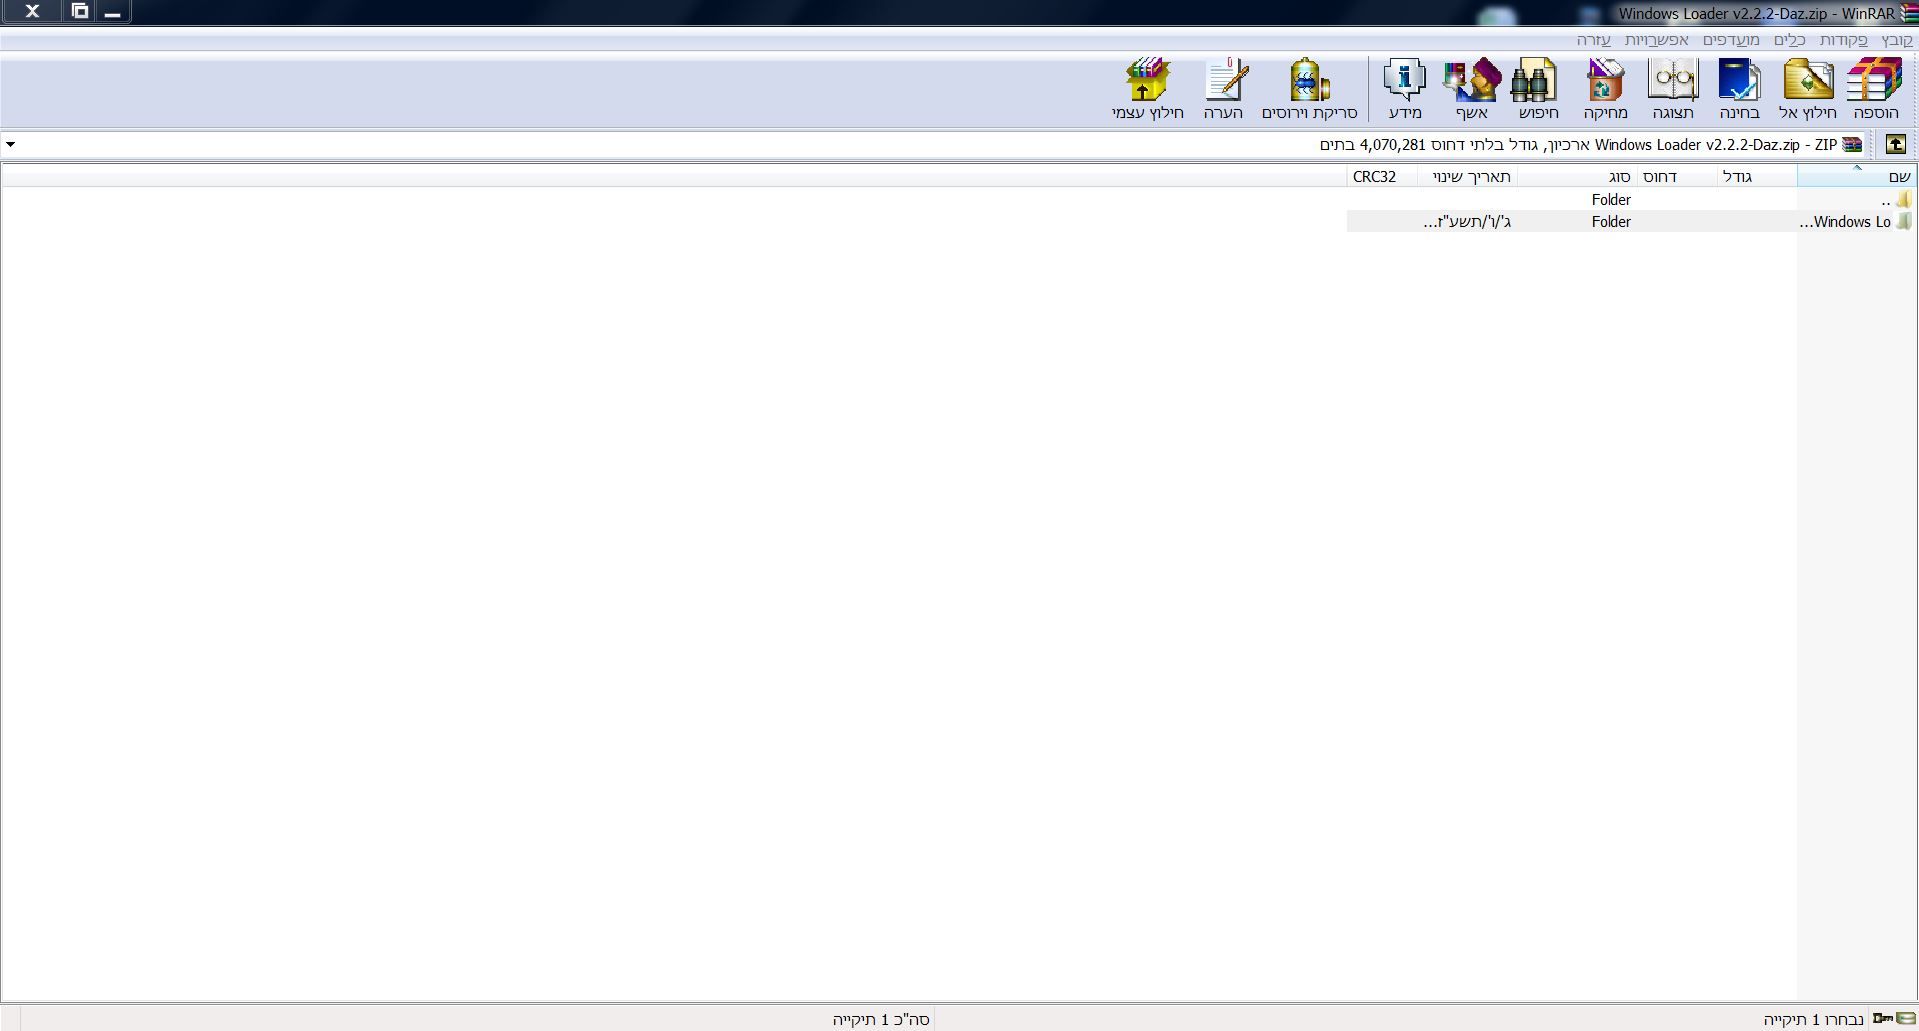Viewport: 1919px width, 1031px height.
Task: Restore down the WinRAR window
Action: pos(80,12)
